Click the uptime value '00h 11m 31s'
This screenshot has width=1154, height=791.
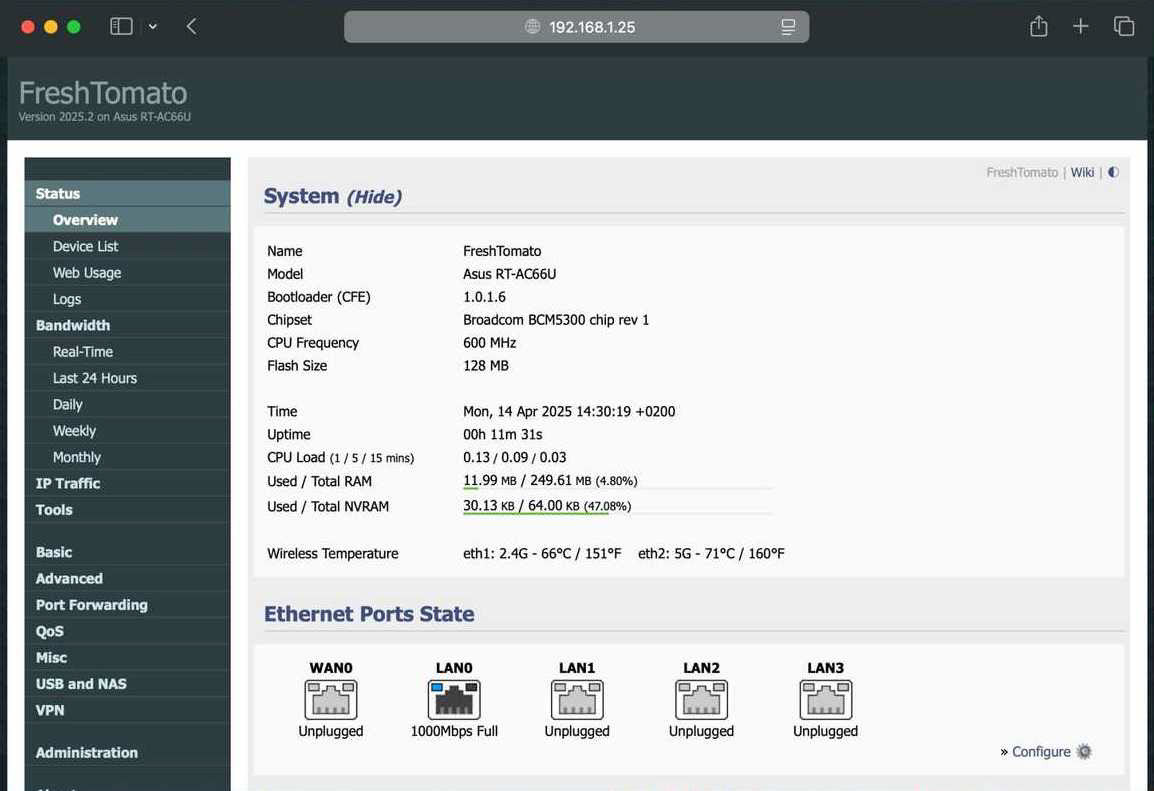tap(503, 435)
